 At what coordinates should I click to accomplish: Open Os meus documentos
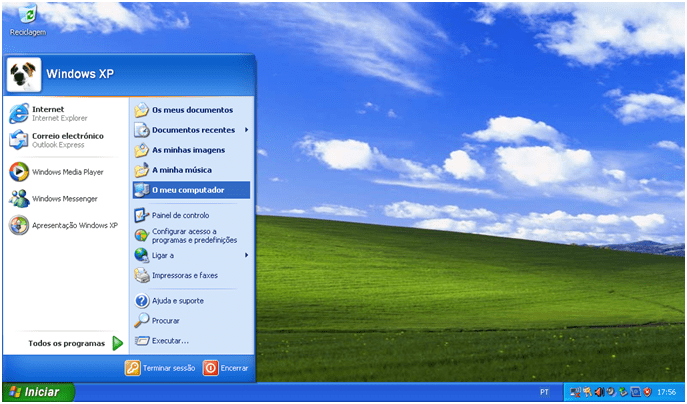[192, 110]
